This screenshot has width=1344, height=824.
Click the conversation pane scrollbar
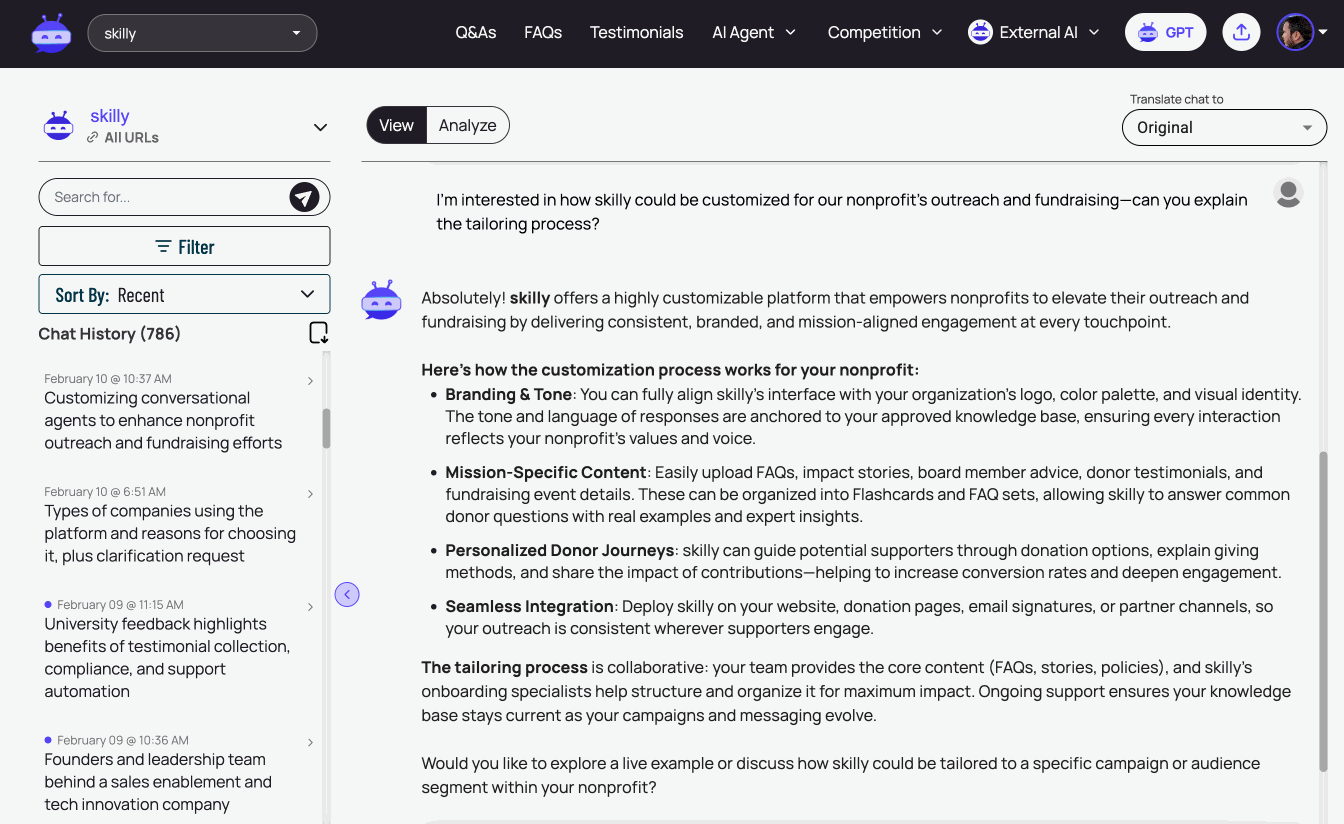(1324, 610)
